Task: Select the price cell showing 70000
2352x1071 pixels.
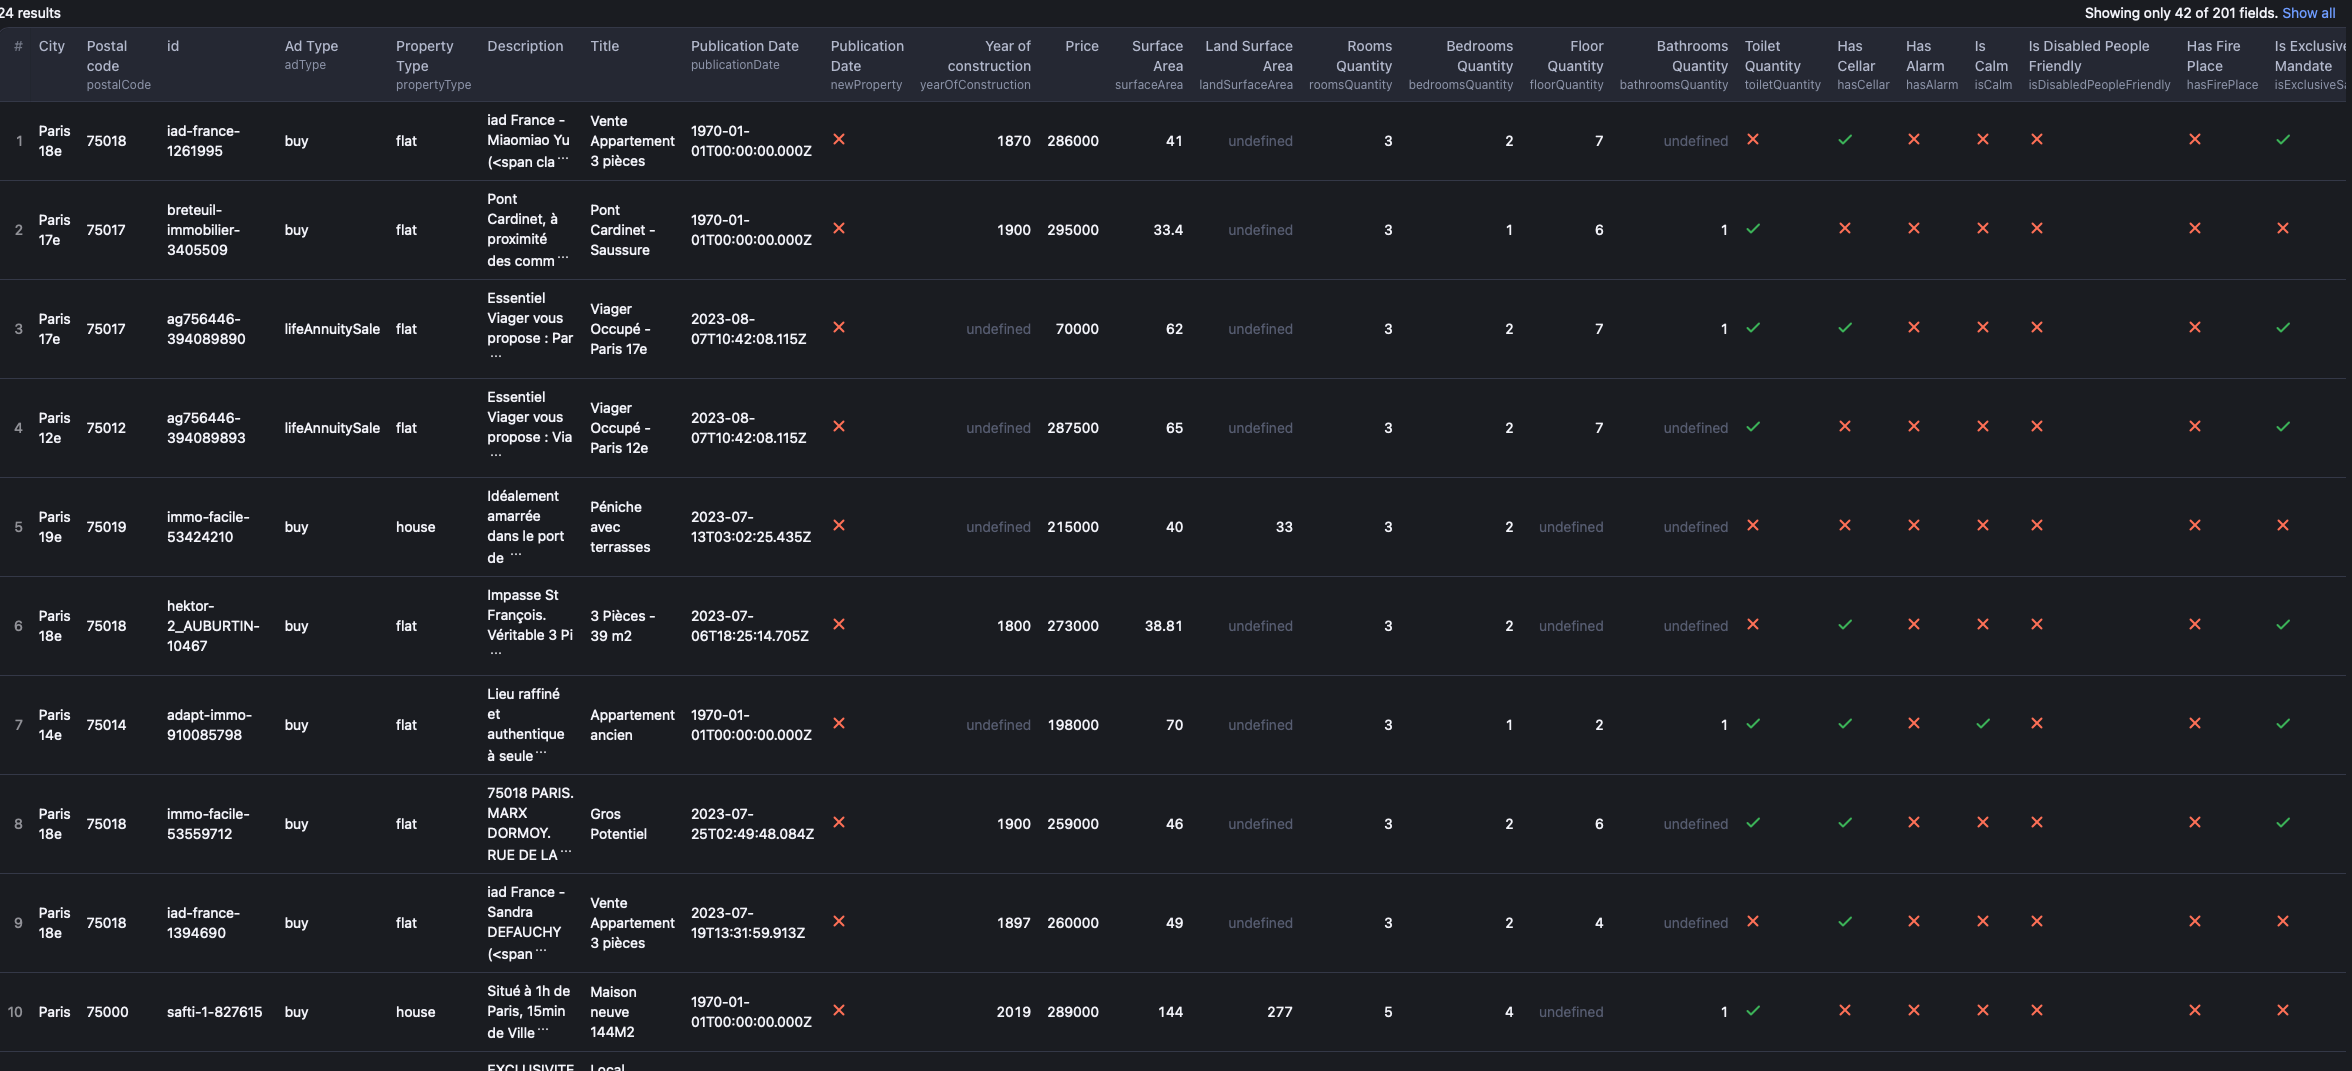Action: (x=1076, y=329)
